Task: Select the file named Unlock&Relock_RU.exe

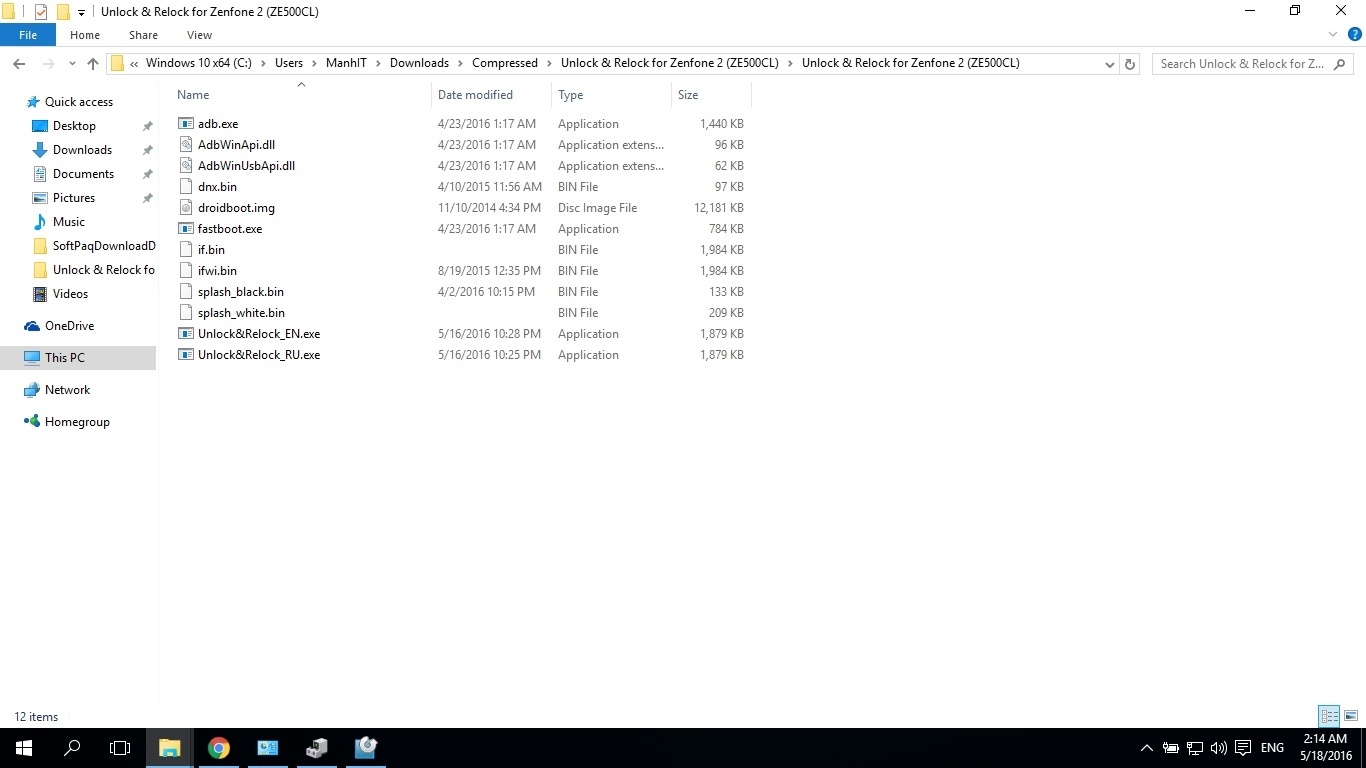Action: click(x=259, y=355)
